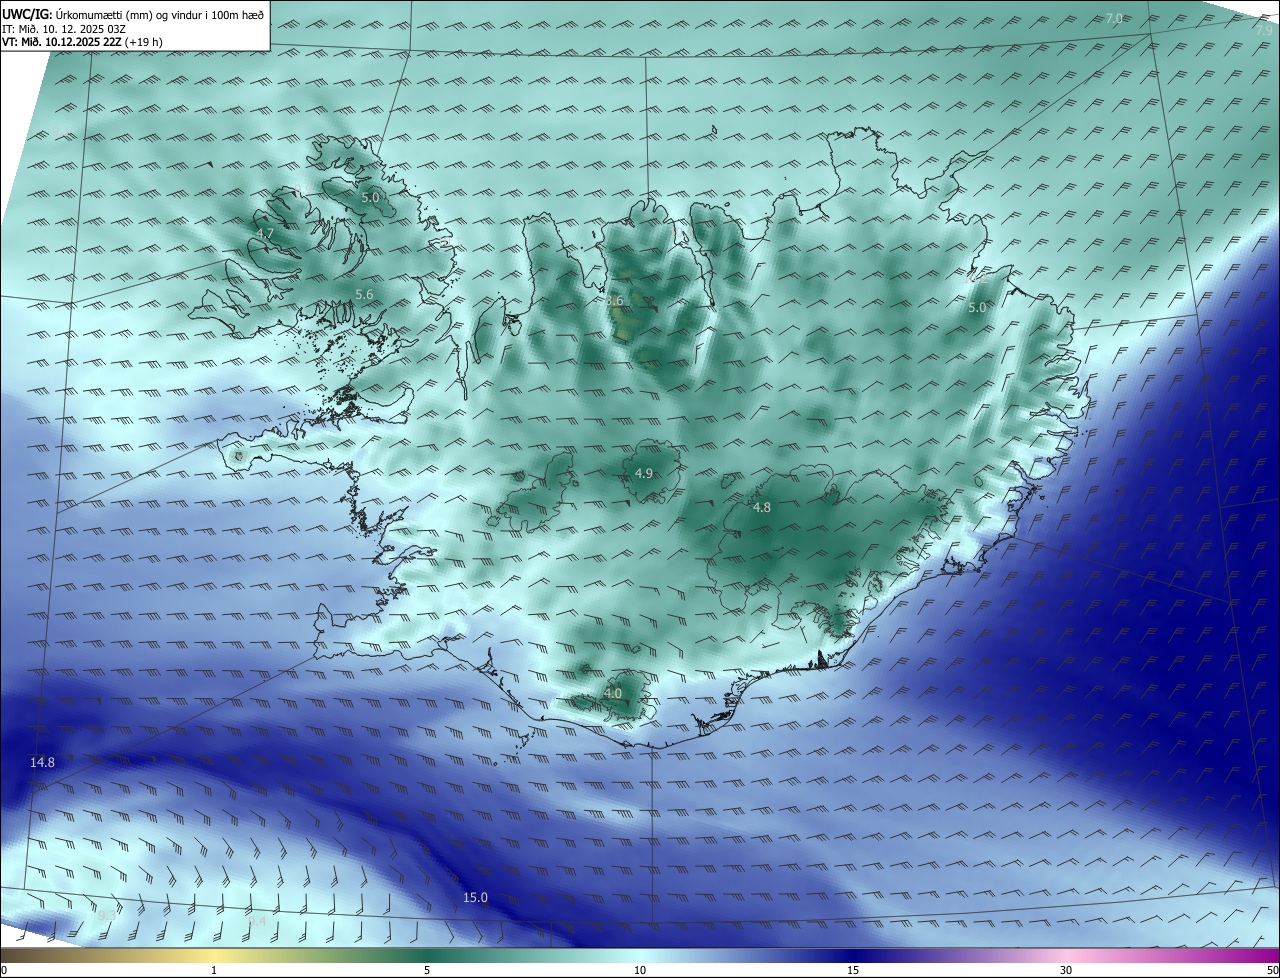The width and height of the screenshot is (1280, 978).
Task: Click the 30 tick on the color scale
Action: pos(1066,970)
